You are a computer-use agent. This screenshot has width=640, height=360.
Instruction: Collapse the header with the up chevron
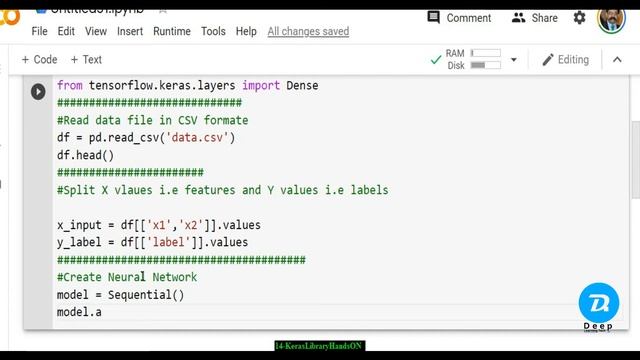coord(617,60)
